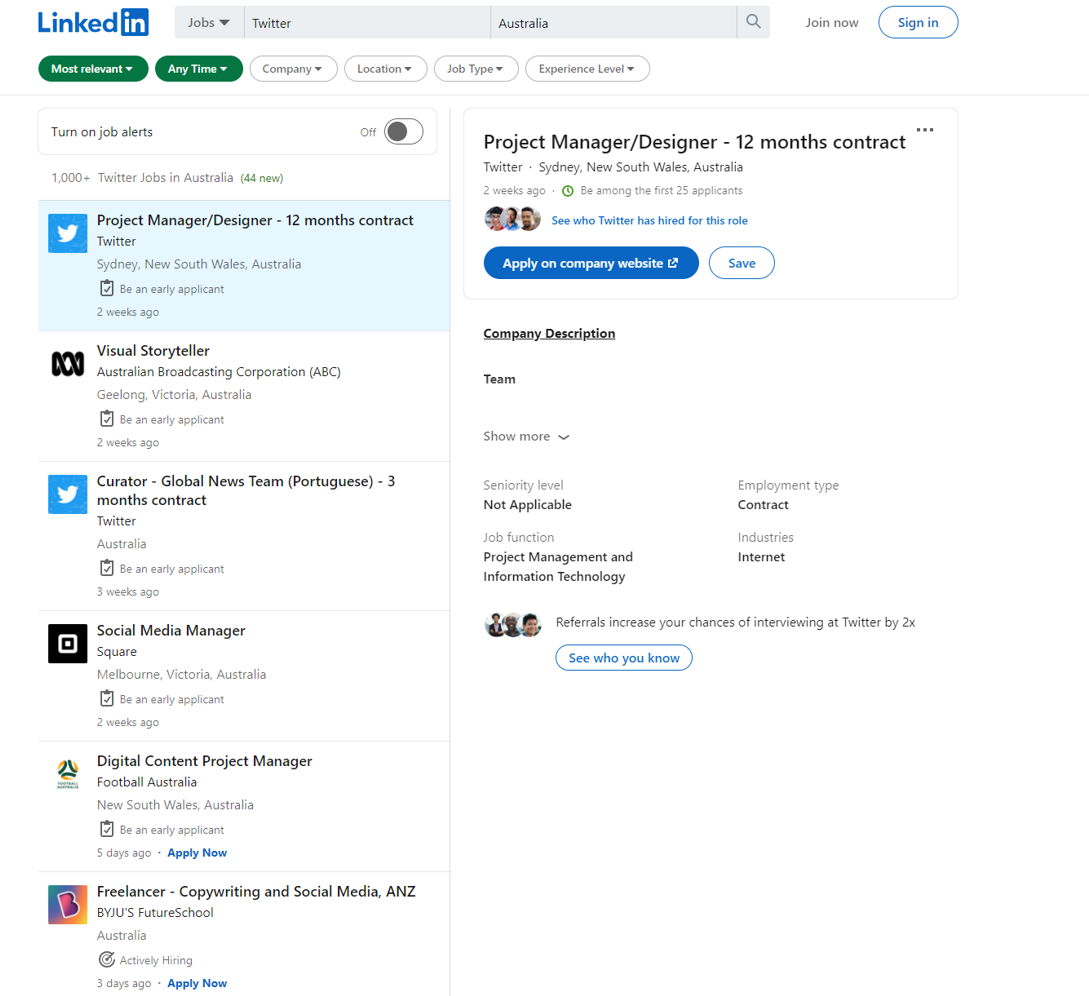Click early applicant clipboard icon under Social Media Manager
Image resolution: width=1089 pixels, height=996 pixels.
click(x=106, y=699)
